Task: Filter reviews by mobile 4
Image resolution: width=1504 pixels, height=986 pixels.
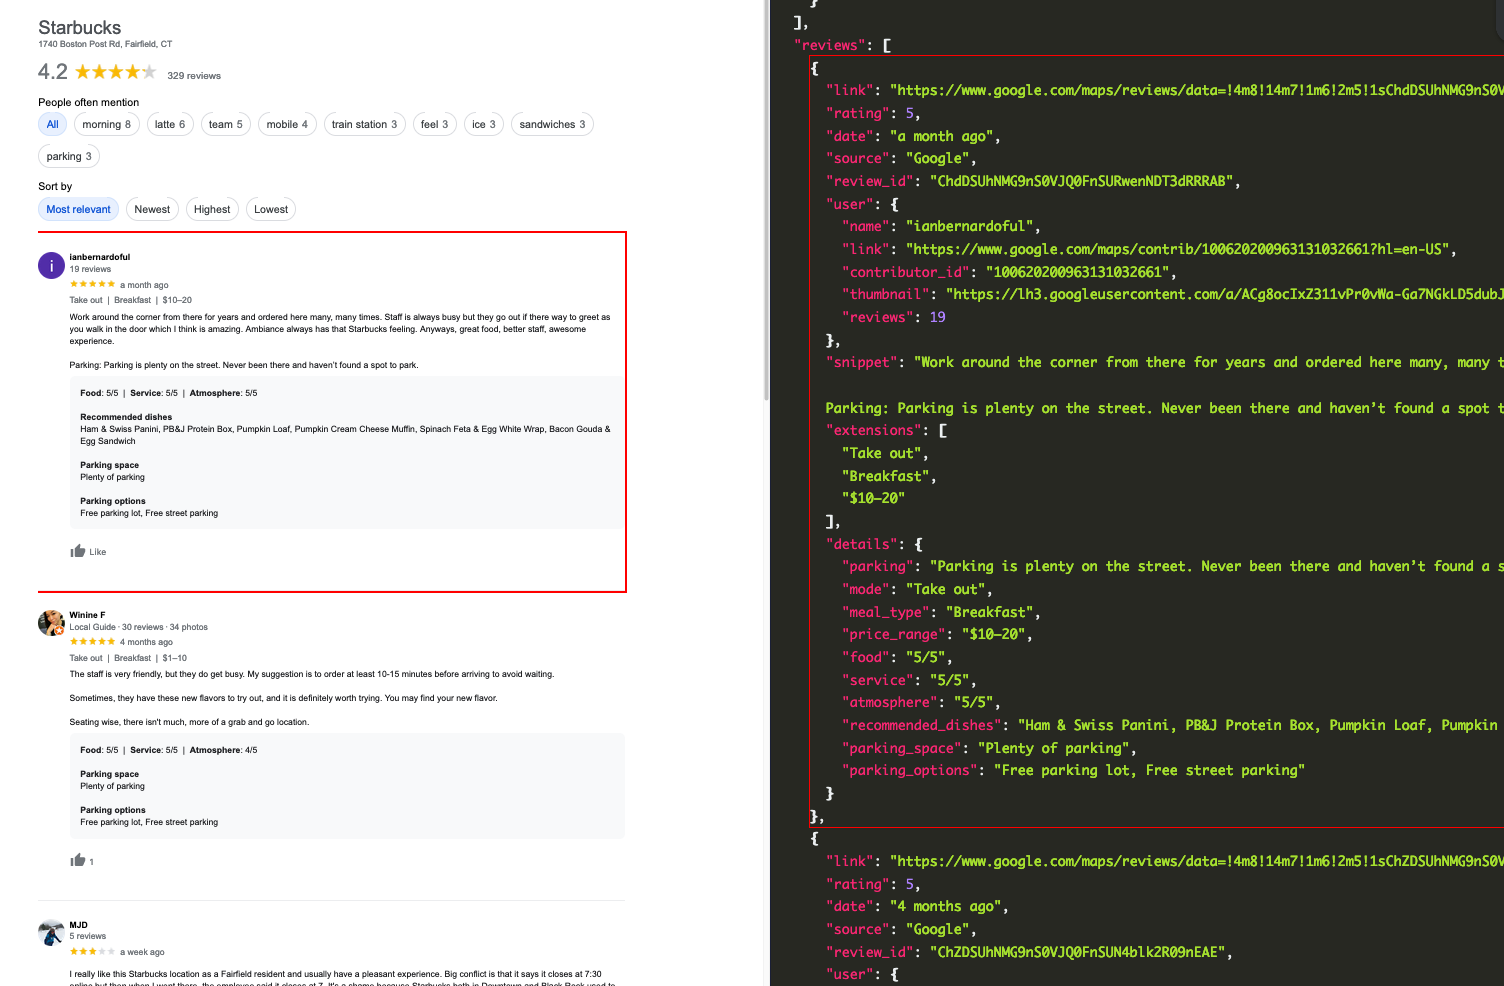Action: 288,124
